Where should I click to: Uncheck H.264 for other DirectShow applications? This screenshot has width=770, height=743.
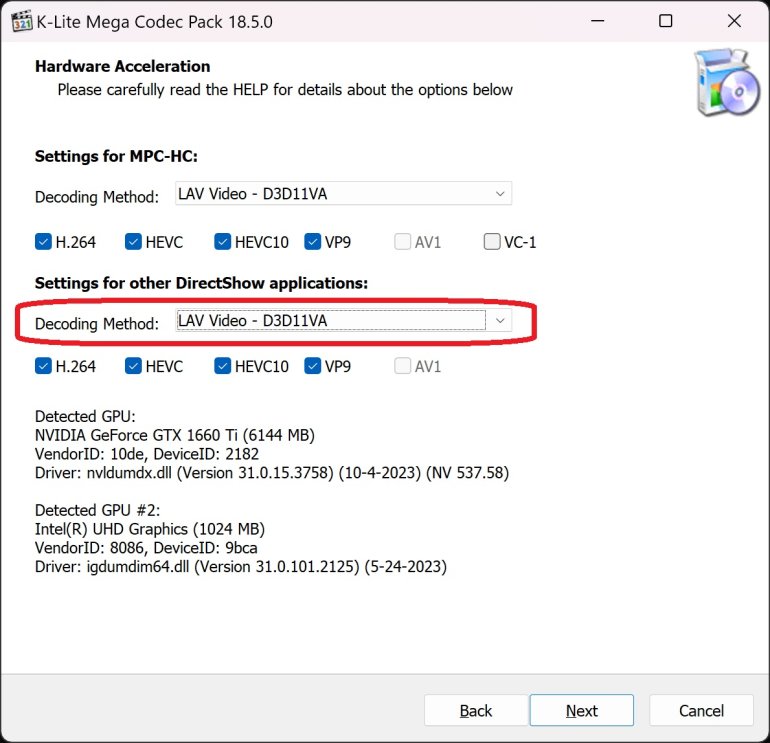coord(43,366)
